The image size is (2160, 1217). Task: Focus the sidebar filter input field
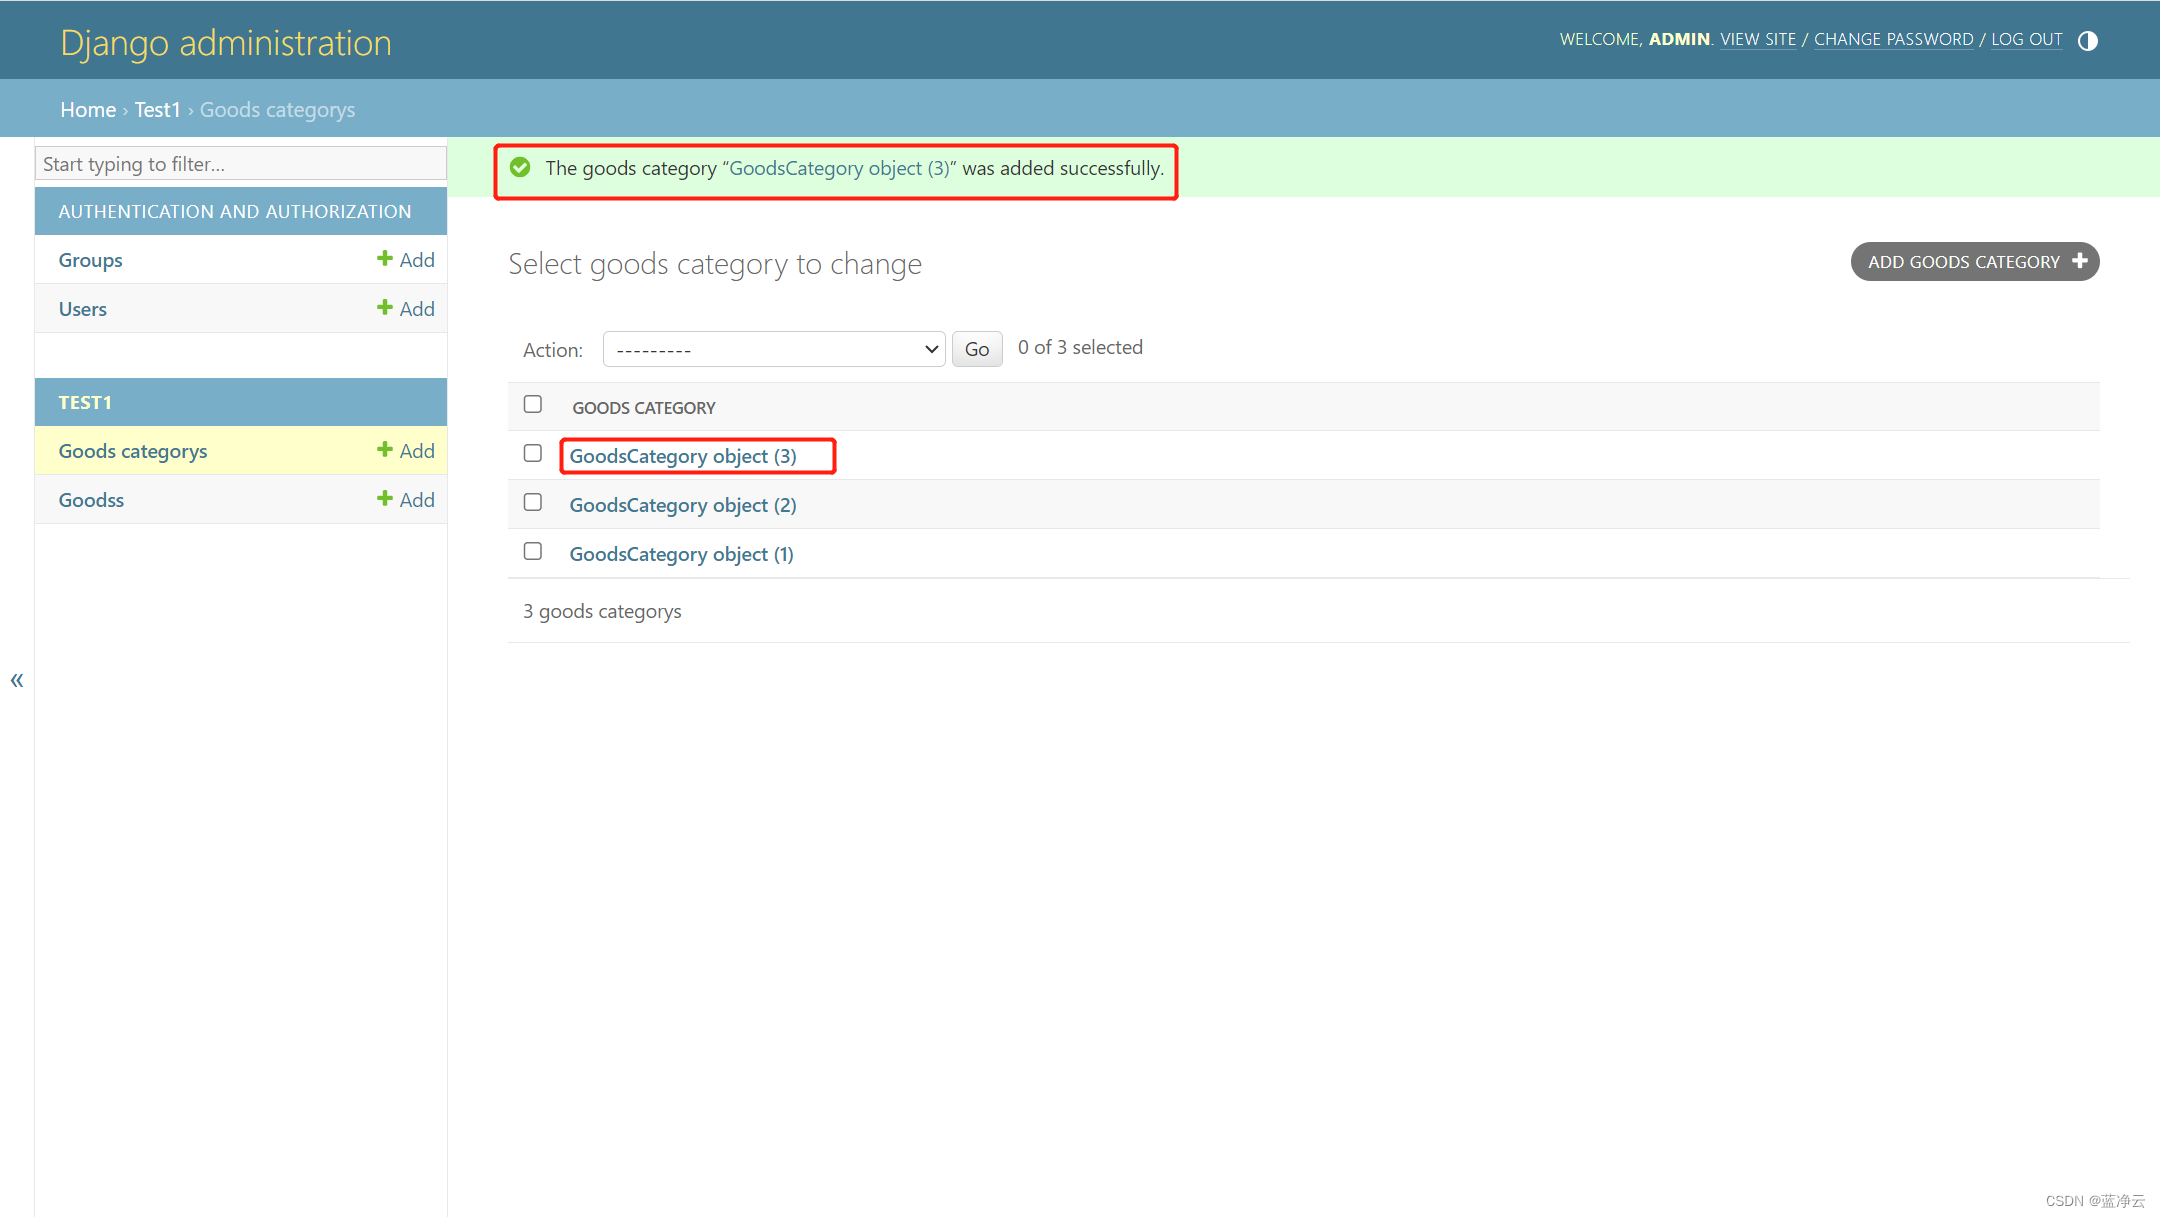pyautogui.click(x=240, y=164)
